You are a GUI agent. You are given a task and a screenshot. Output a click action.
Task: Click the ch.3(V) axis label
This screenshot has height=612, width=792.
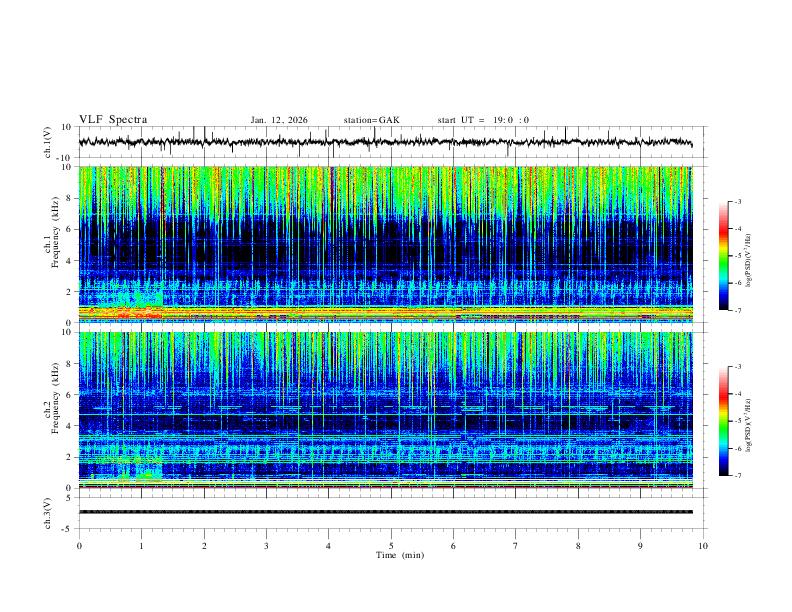[x=48, y=514]
